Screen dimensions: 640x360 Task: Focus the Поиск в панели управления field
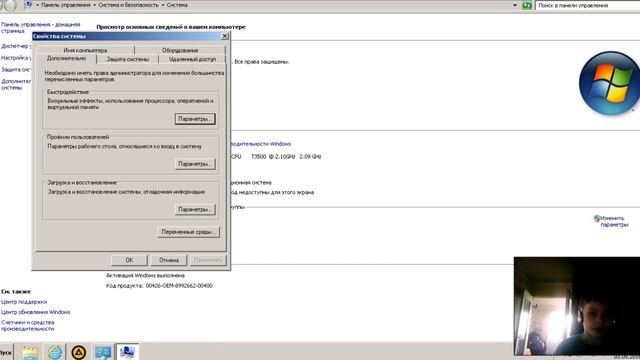pos(588,5)
